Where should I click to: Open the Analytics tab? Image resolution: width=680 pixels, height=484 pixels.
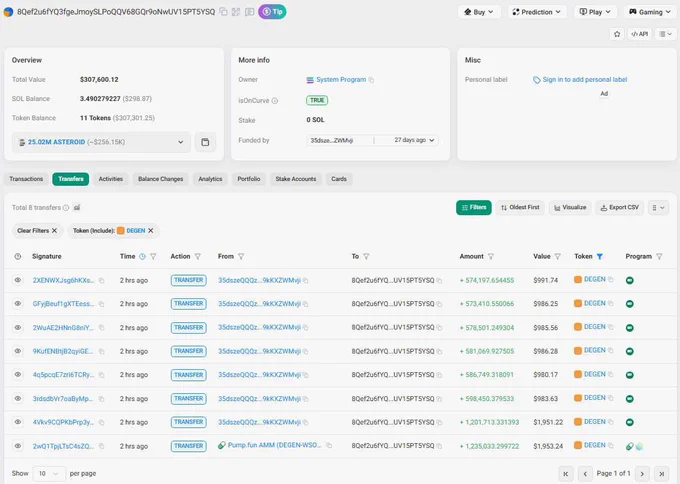210,179
